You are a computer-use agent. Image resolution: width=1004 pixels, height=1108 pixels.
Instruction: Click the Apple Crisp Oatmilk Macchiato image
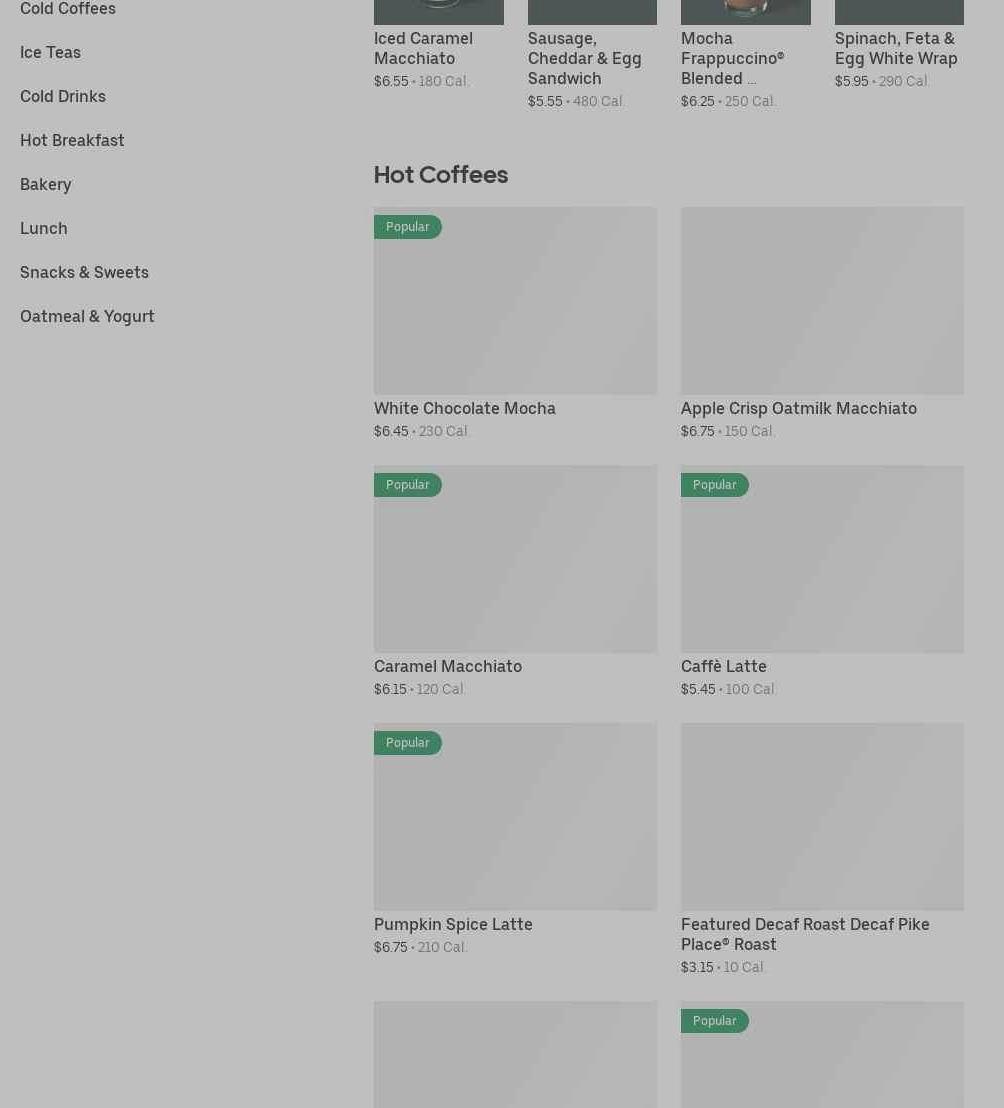[x=822, y=300]
